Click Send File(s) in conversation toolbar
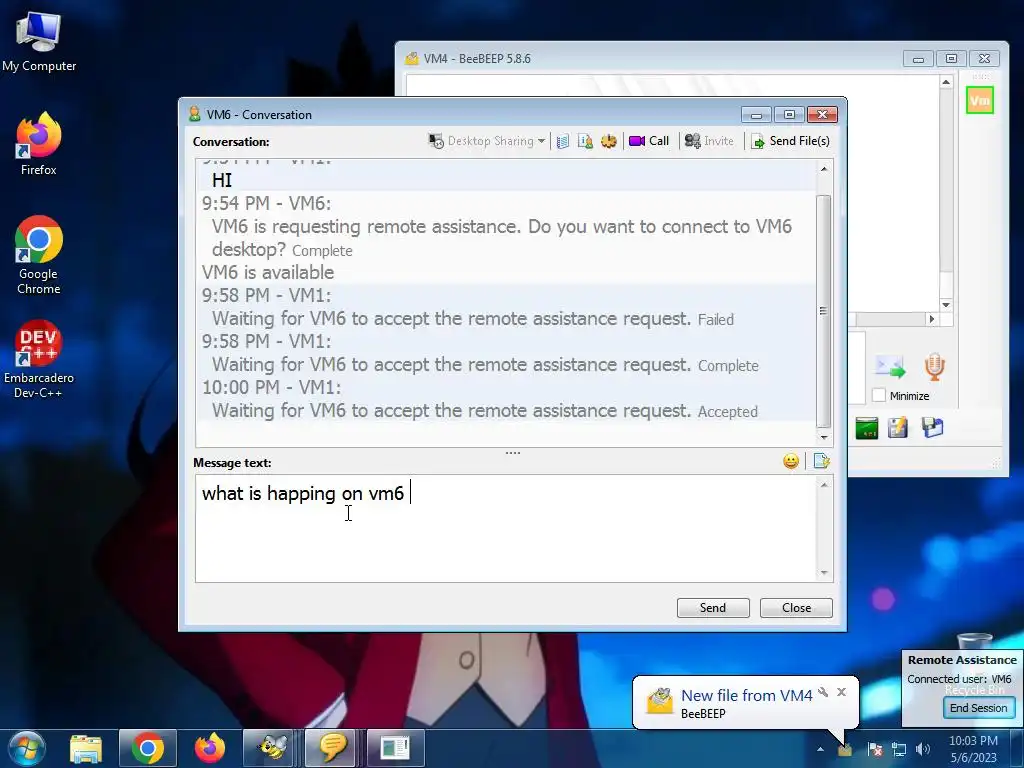Image resolution: width=1024 pixels, height=768 pixels. [790, 141]
